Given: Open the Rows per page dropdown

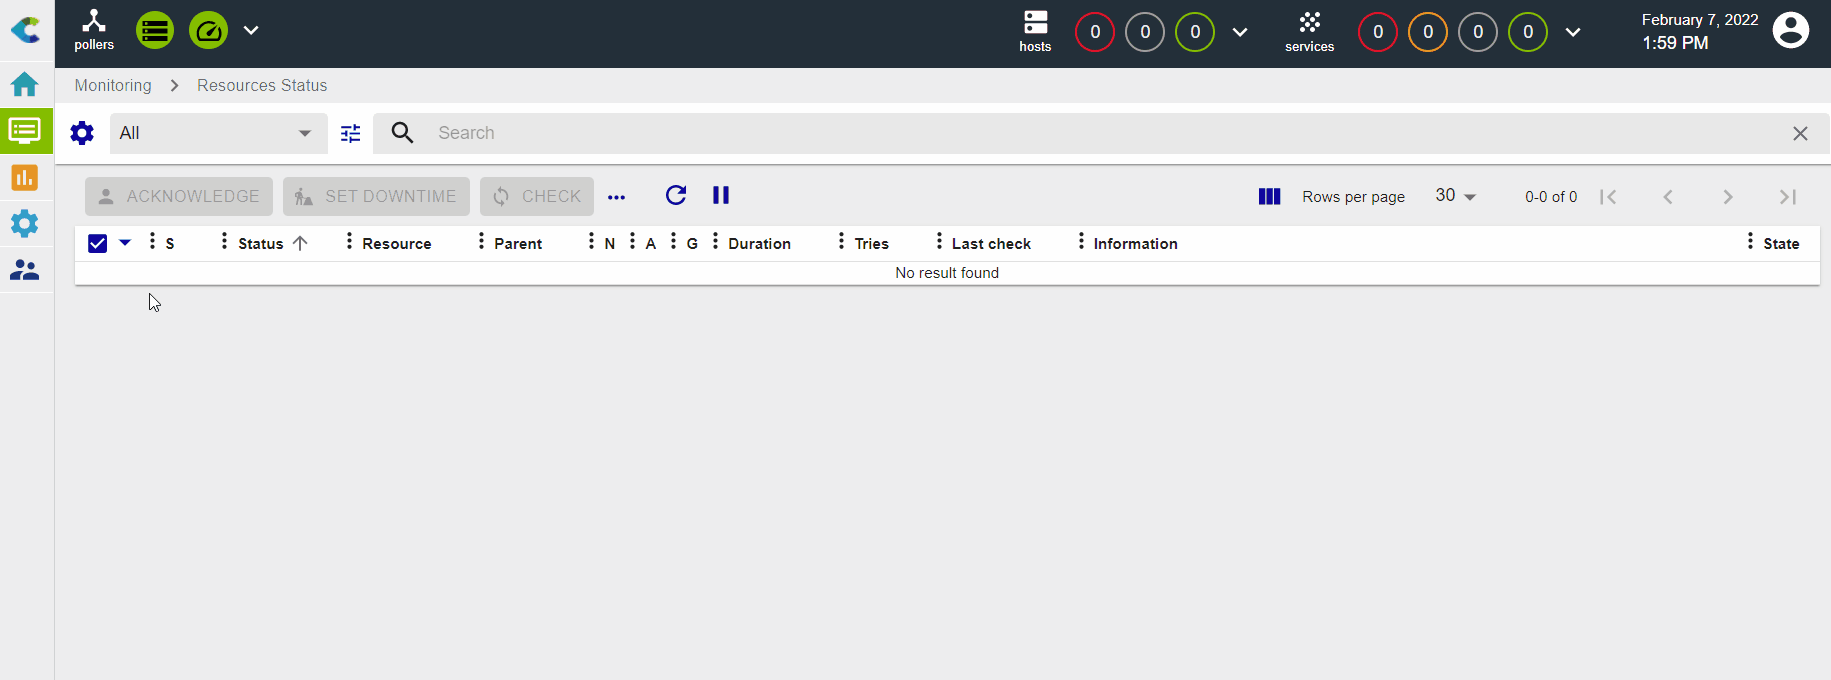Looking at the screenshot, I should click(1455, 196).
